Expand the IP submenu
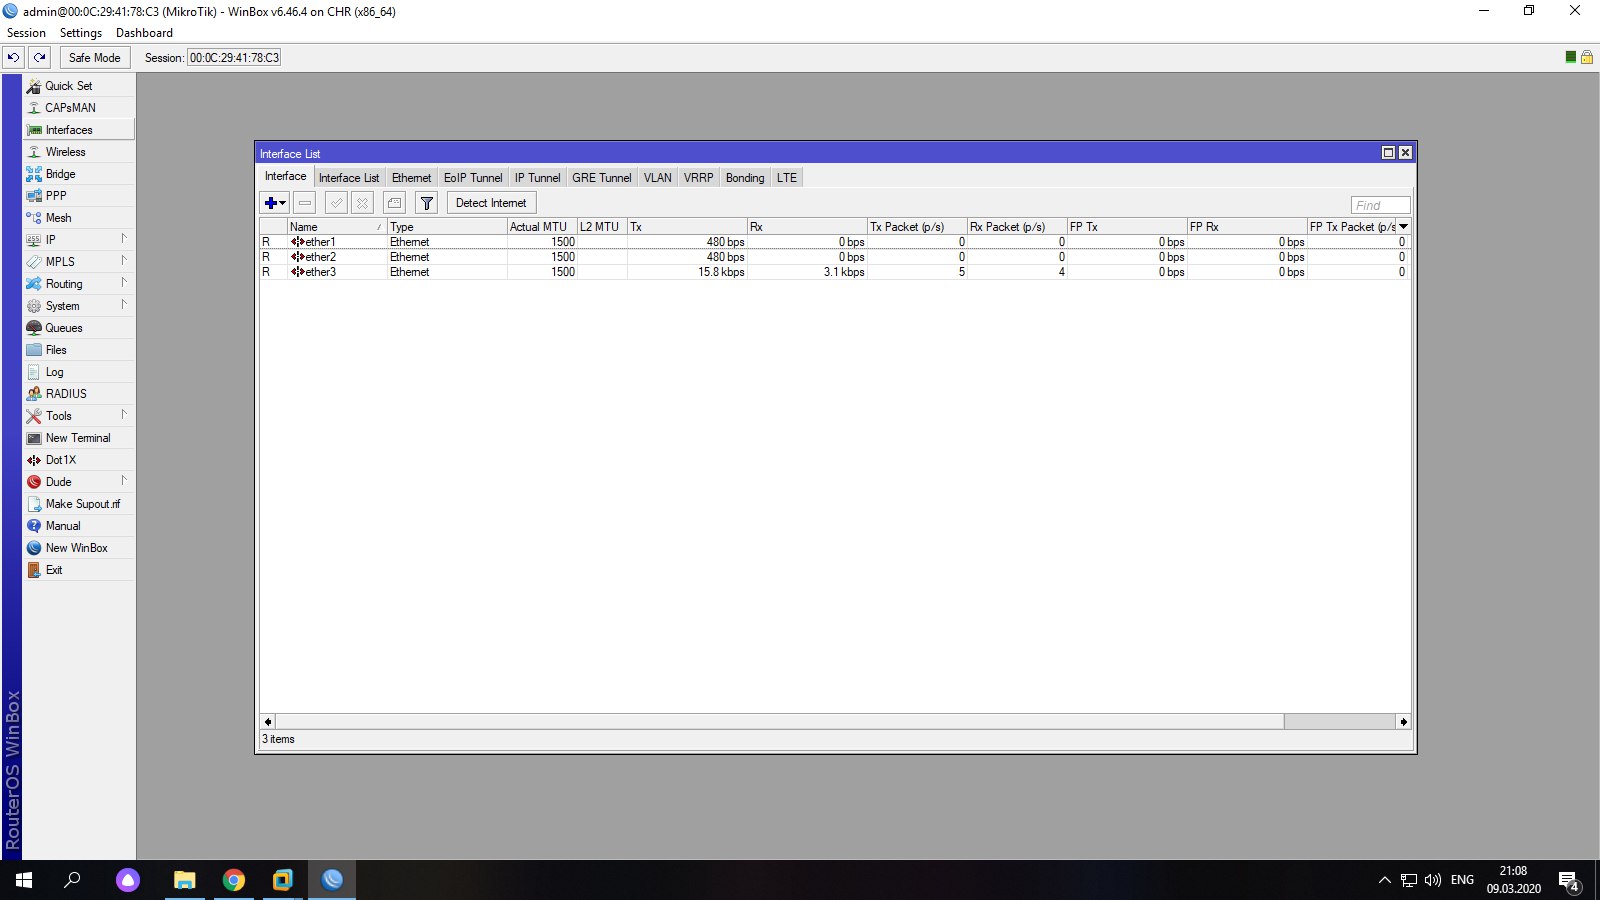Screen dimensions: 1600x900 79,240
